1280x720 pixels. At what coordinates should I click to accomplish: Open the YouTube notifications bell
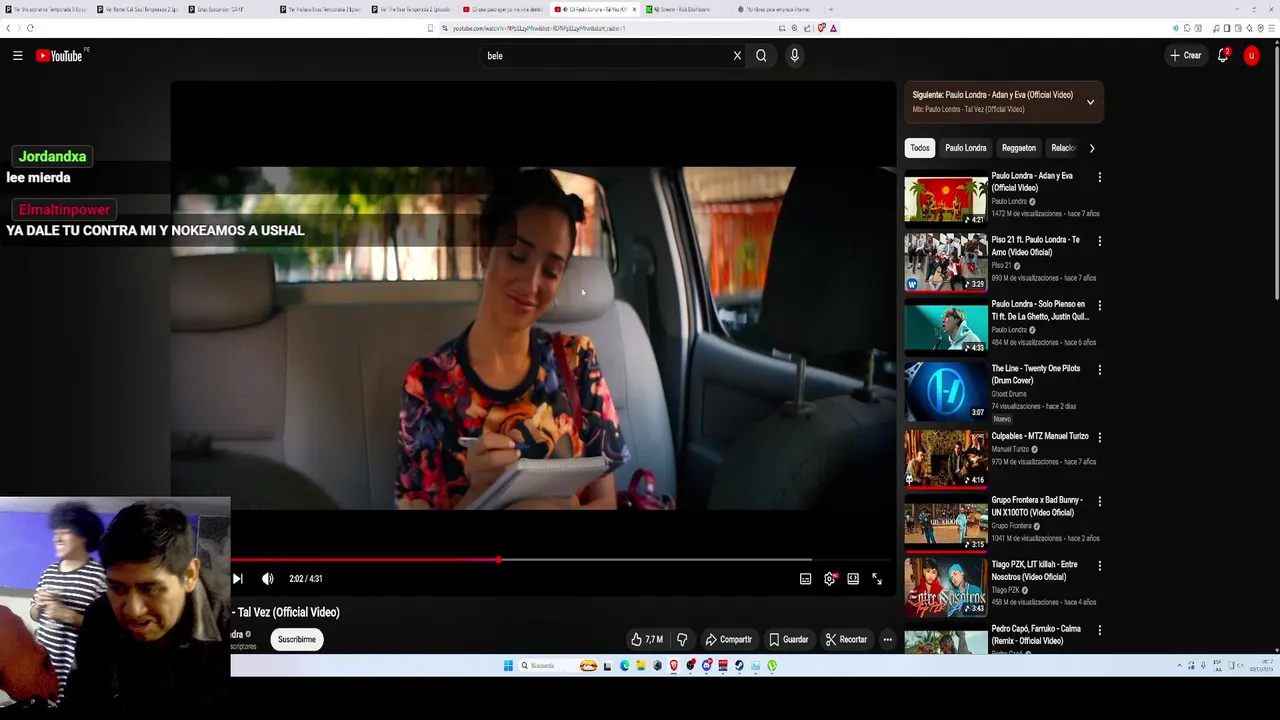point(1222,56)
